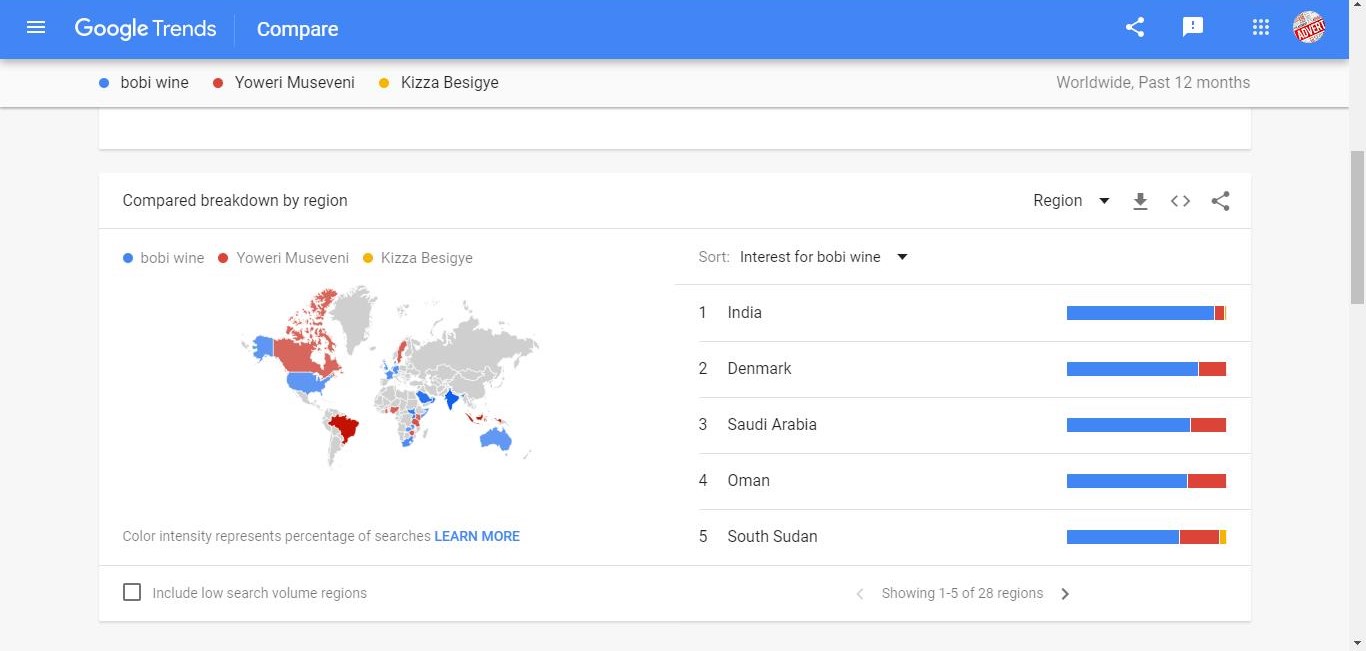This screenshot has width=1366, height=651.
Task: Open the hamburger main menu
Action: [x=36, y=28]
